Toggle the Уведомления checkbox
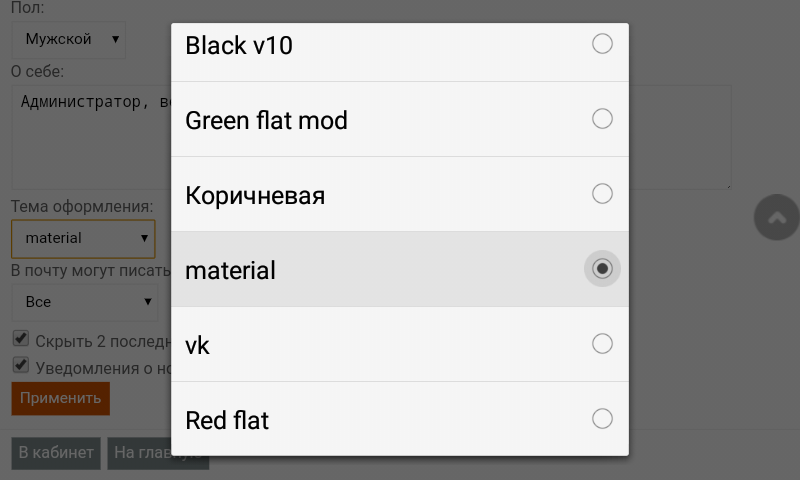Viewport: 800px width, 480px height. [20, 366]
